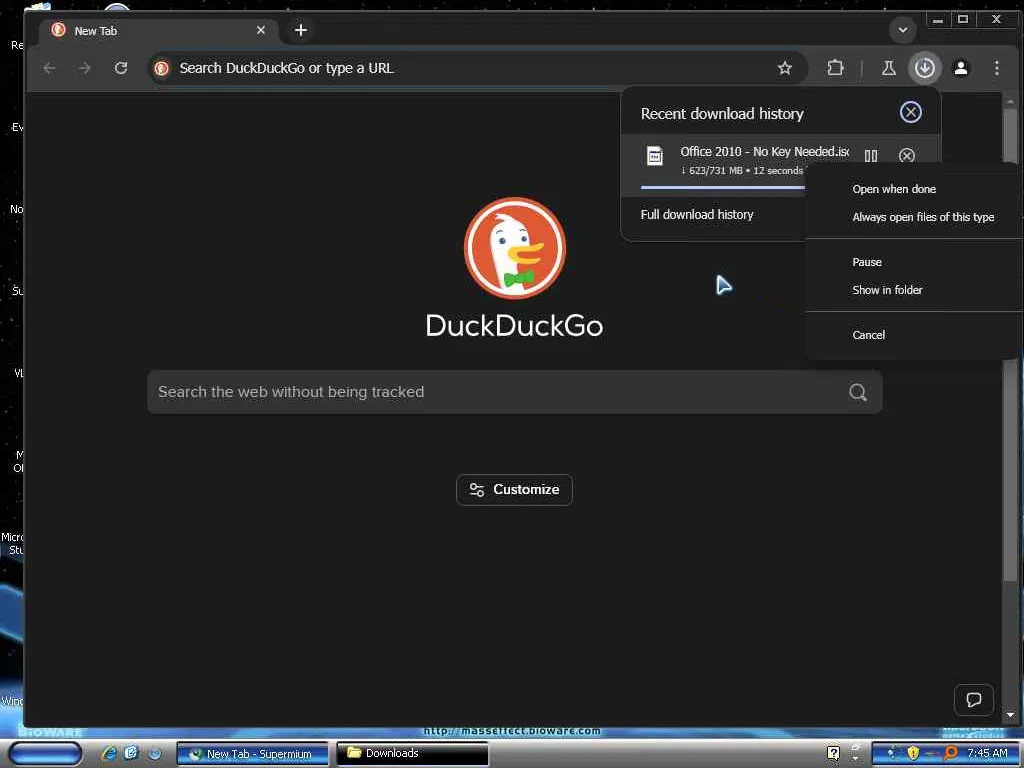Click the Start button on taskbar
Viewport: 1024px width, 768px height.
[x=44, y=753]
